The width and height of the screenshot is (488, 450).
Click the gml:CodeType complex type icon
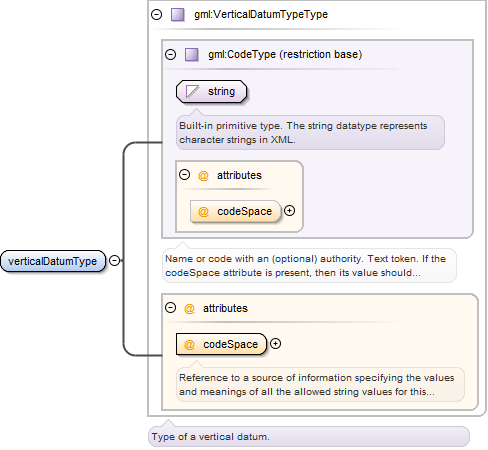coord(192,54)
